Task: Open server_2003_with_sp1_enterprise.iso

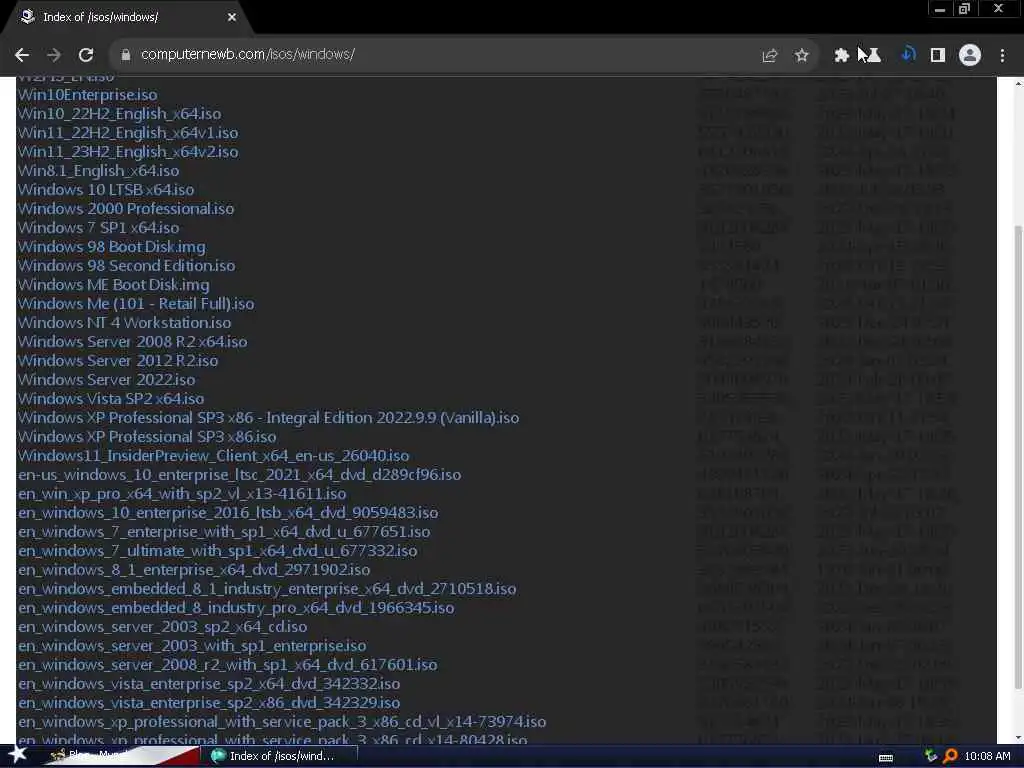Action: point(191,645)
